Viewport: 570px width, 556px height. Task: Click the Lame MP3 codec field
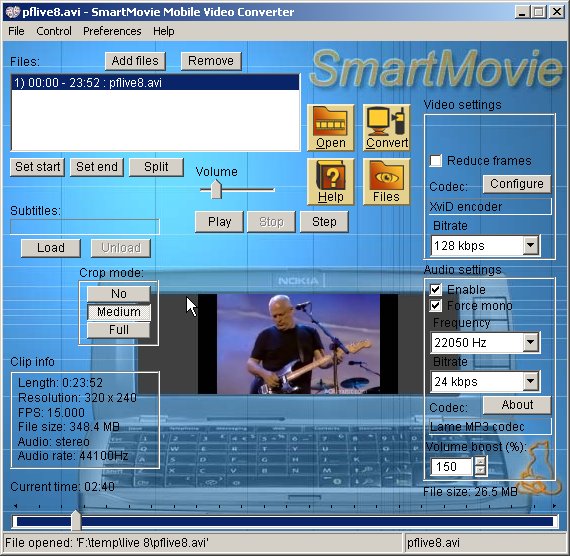click(x=490, y=427)
